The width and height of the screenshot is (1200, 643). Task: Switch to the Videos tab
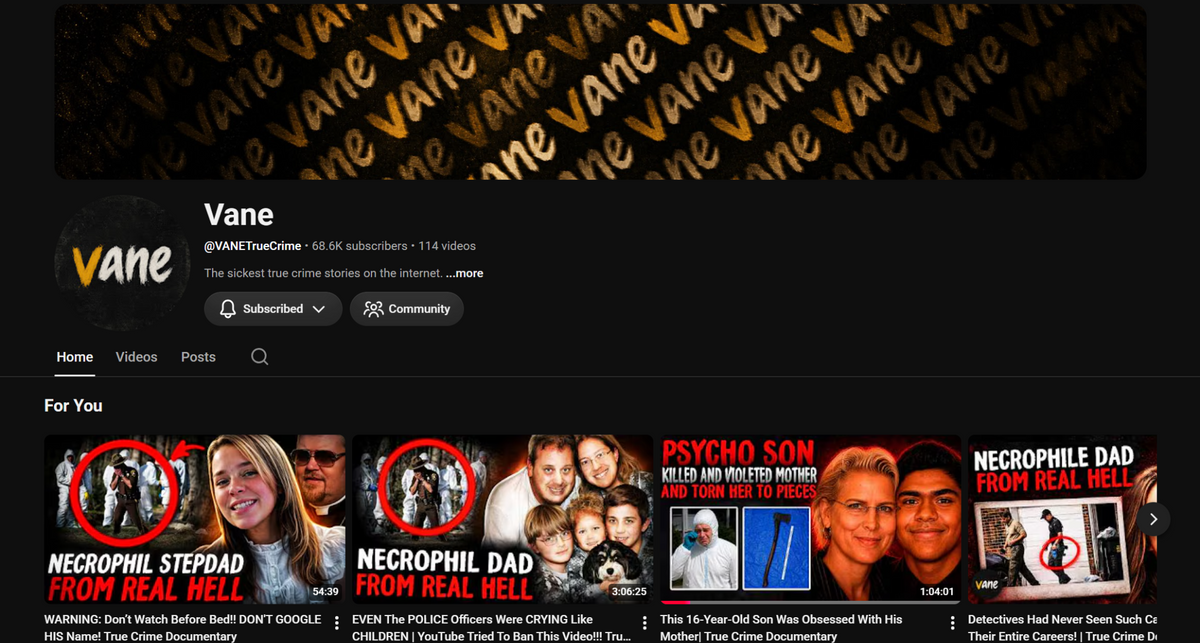(136, 357)
